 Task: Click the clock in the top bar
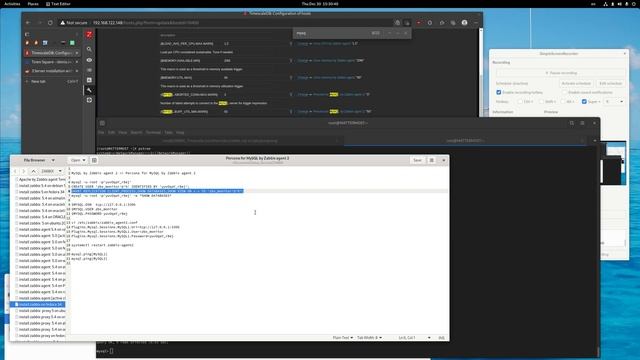[x=320, y=4]
